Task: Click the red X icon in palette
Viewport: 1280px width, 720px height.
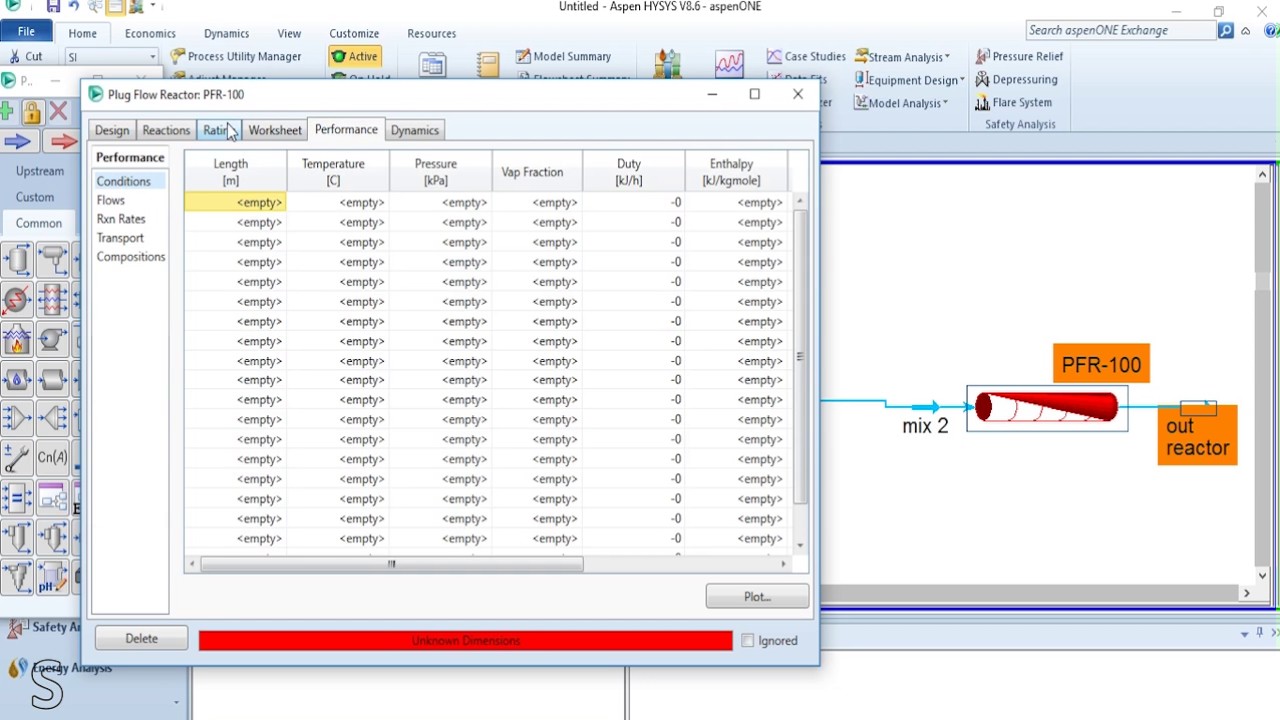Action: pyautogui.click(x=58, y=111)
